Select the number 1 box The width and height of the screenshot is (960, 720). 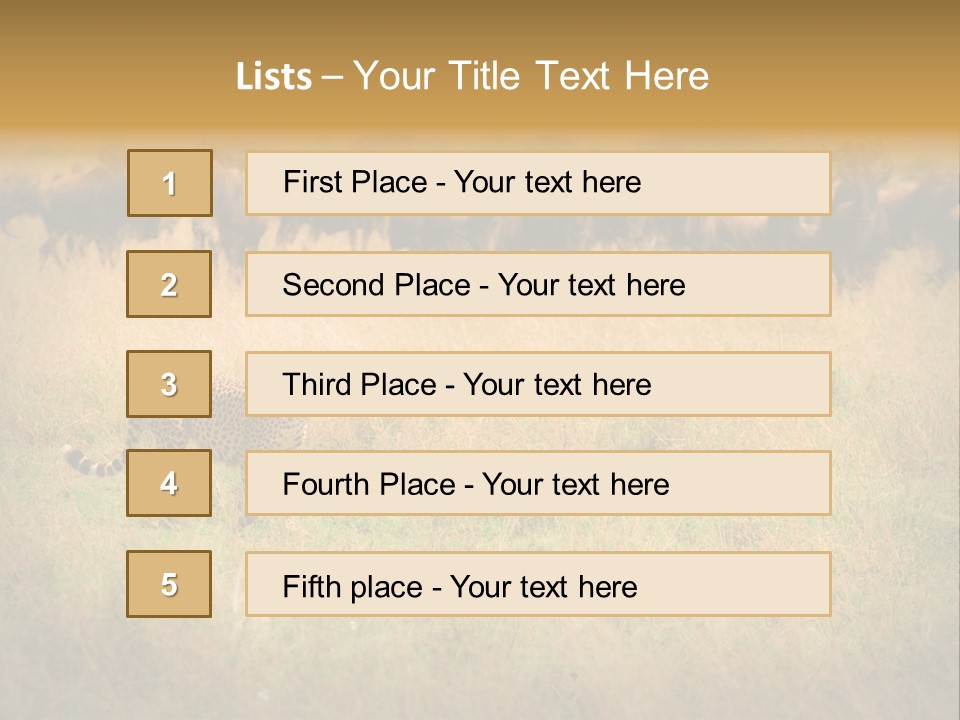pyautogui.click(x=170, y=183)
